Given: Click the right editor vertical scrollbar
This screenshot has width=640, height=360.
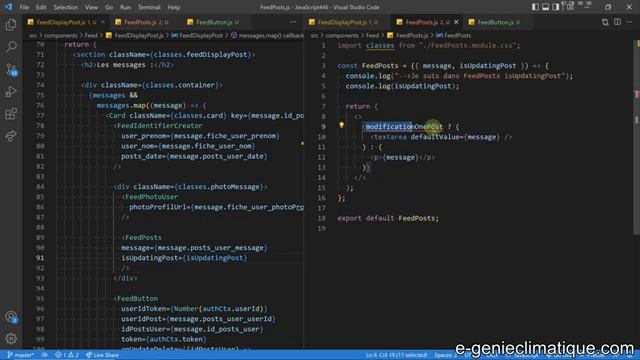Looking at the screenshot, I should [x=637, y=137].
